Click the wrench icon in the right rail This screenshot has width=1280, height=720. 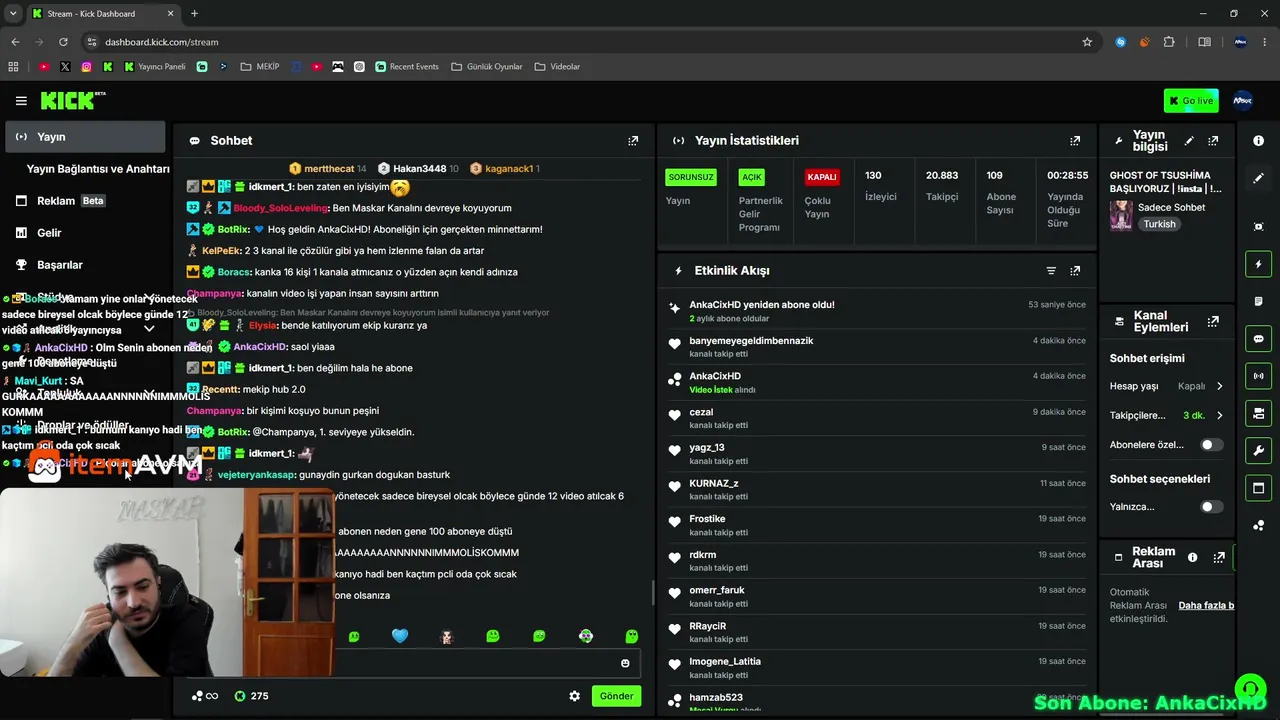coord(1258,451)
